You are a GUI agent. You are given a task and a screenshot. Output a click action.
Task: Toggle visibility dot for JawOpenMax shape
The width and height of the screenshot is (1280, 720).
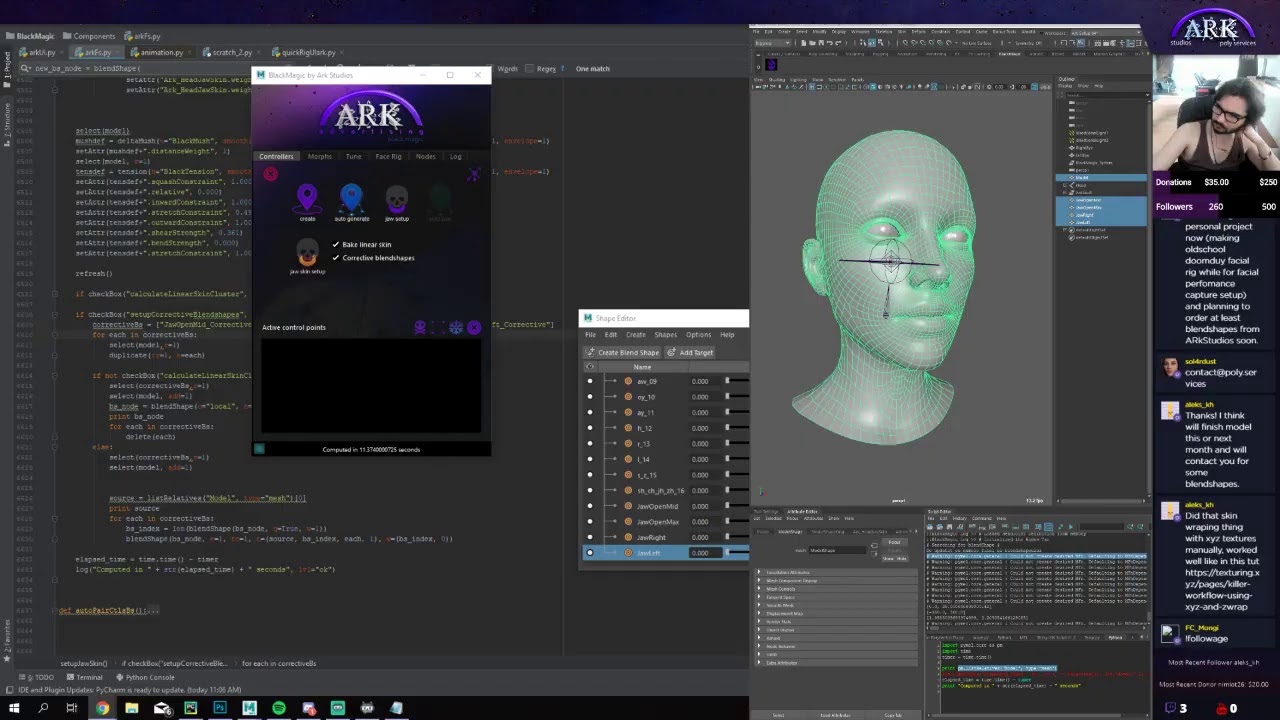(589, 522)
